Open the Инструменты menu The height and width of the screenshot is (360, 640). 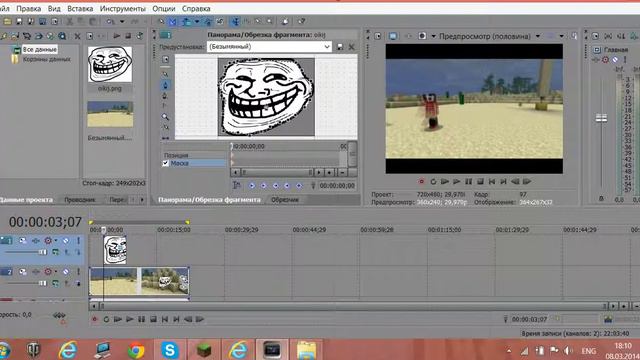[122, 8]
